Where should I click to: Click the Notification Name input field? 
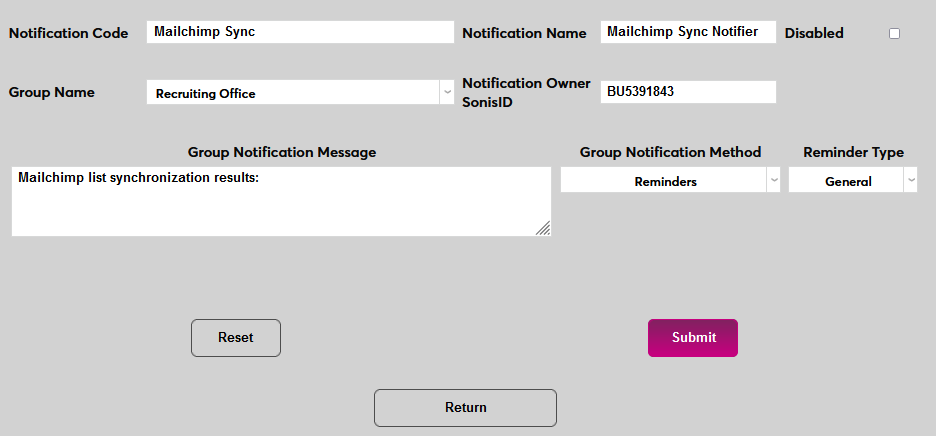pos(688,32)
